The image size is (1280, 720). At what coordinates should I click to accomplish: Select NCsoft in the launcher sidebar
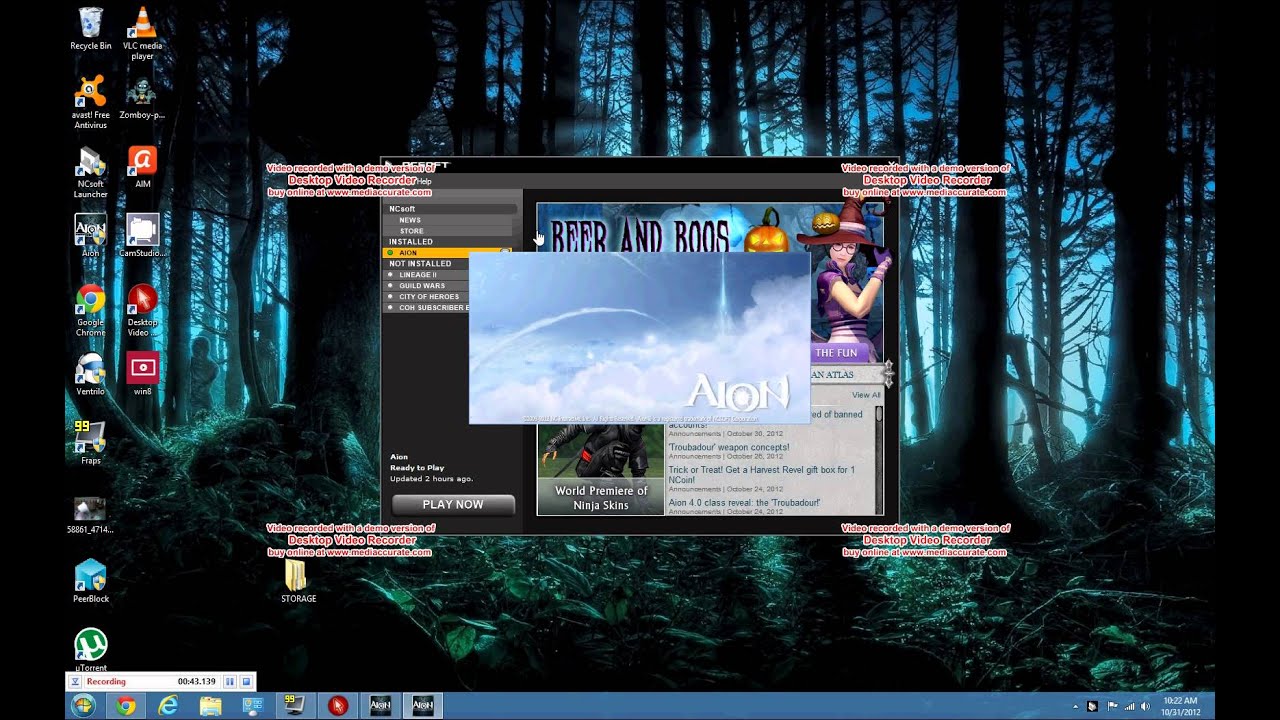pos(452,209)
